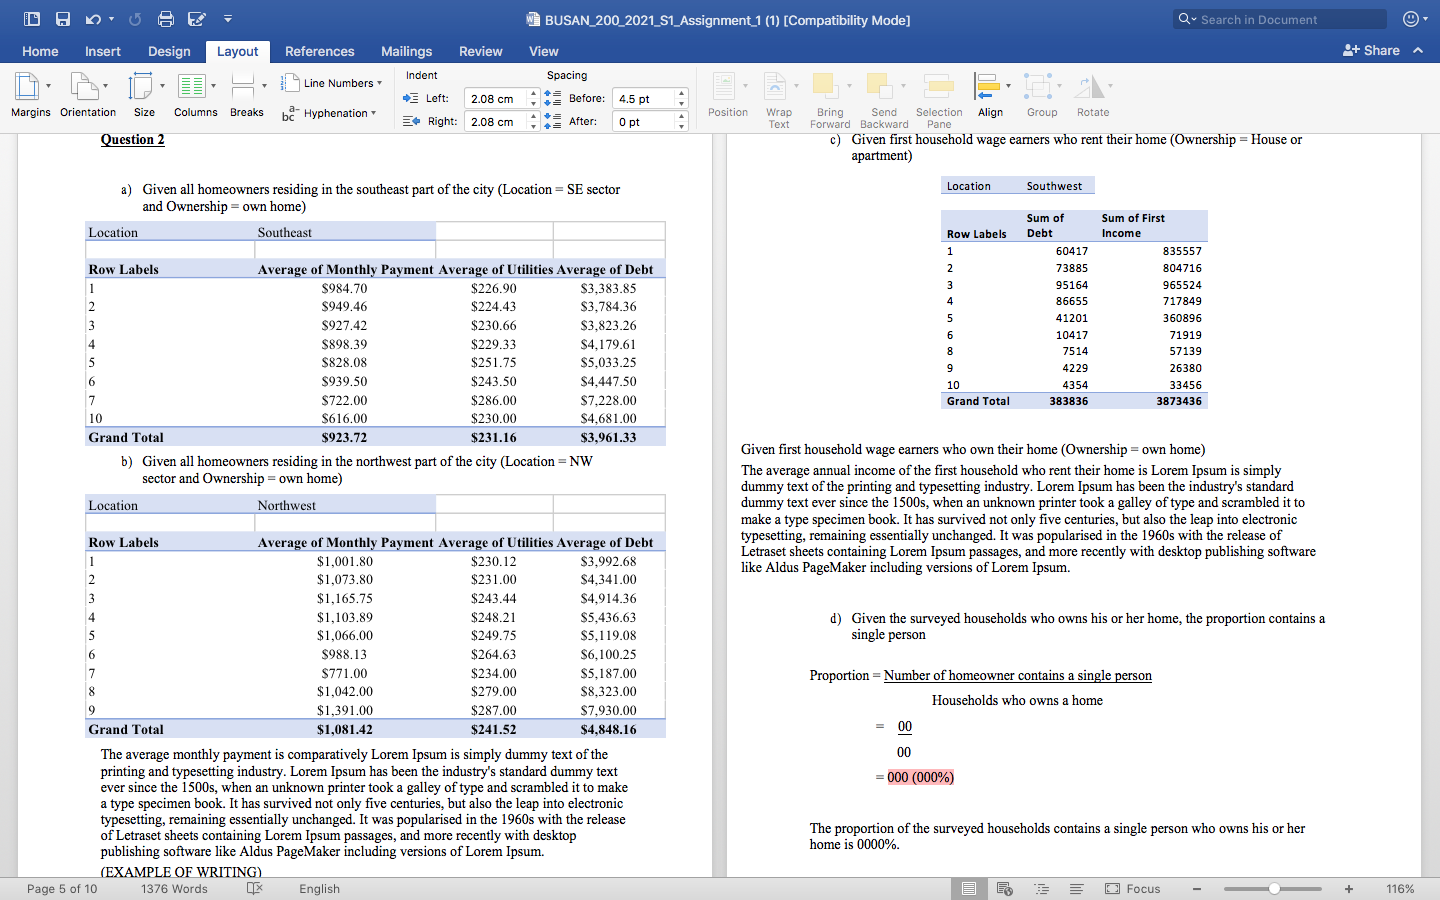Click the 116% zoom level

(x=1400, y=889)
